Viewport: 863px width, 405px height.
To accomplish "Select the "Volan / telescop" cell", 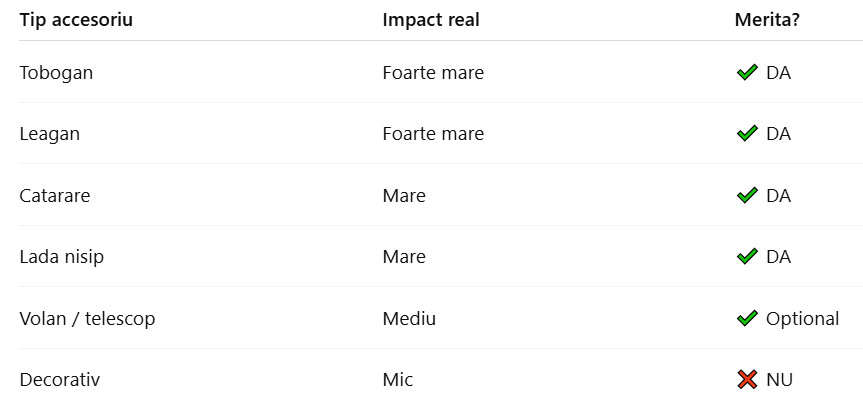I will point(87,319).
